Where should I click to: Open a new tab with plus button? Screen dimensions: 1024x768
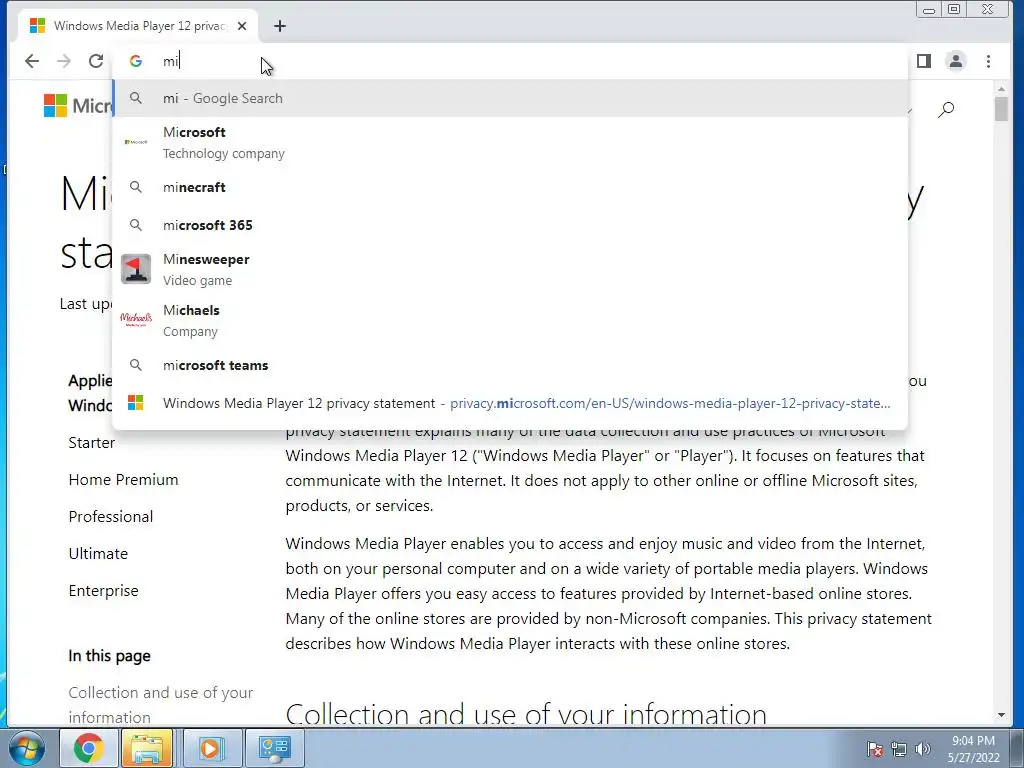[280, 26]
